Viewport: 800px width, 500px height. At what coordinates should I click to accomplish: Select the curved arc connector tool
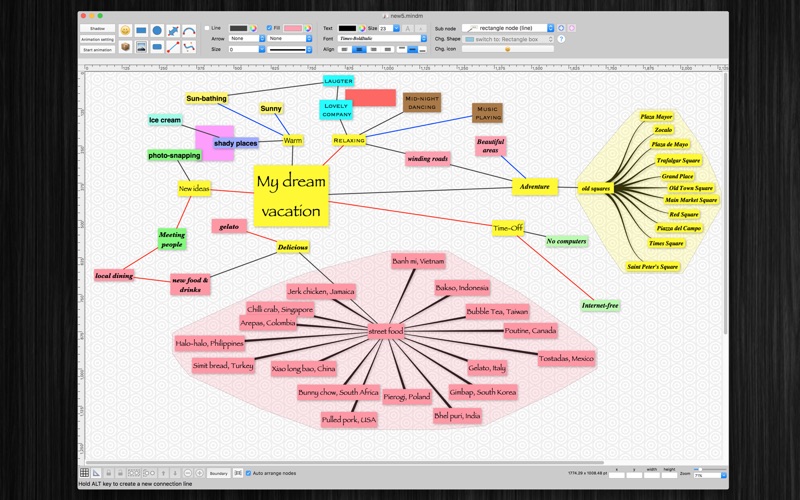tap(189, 31)
